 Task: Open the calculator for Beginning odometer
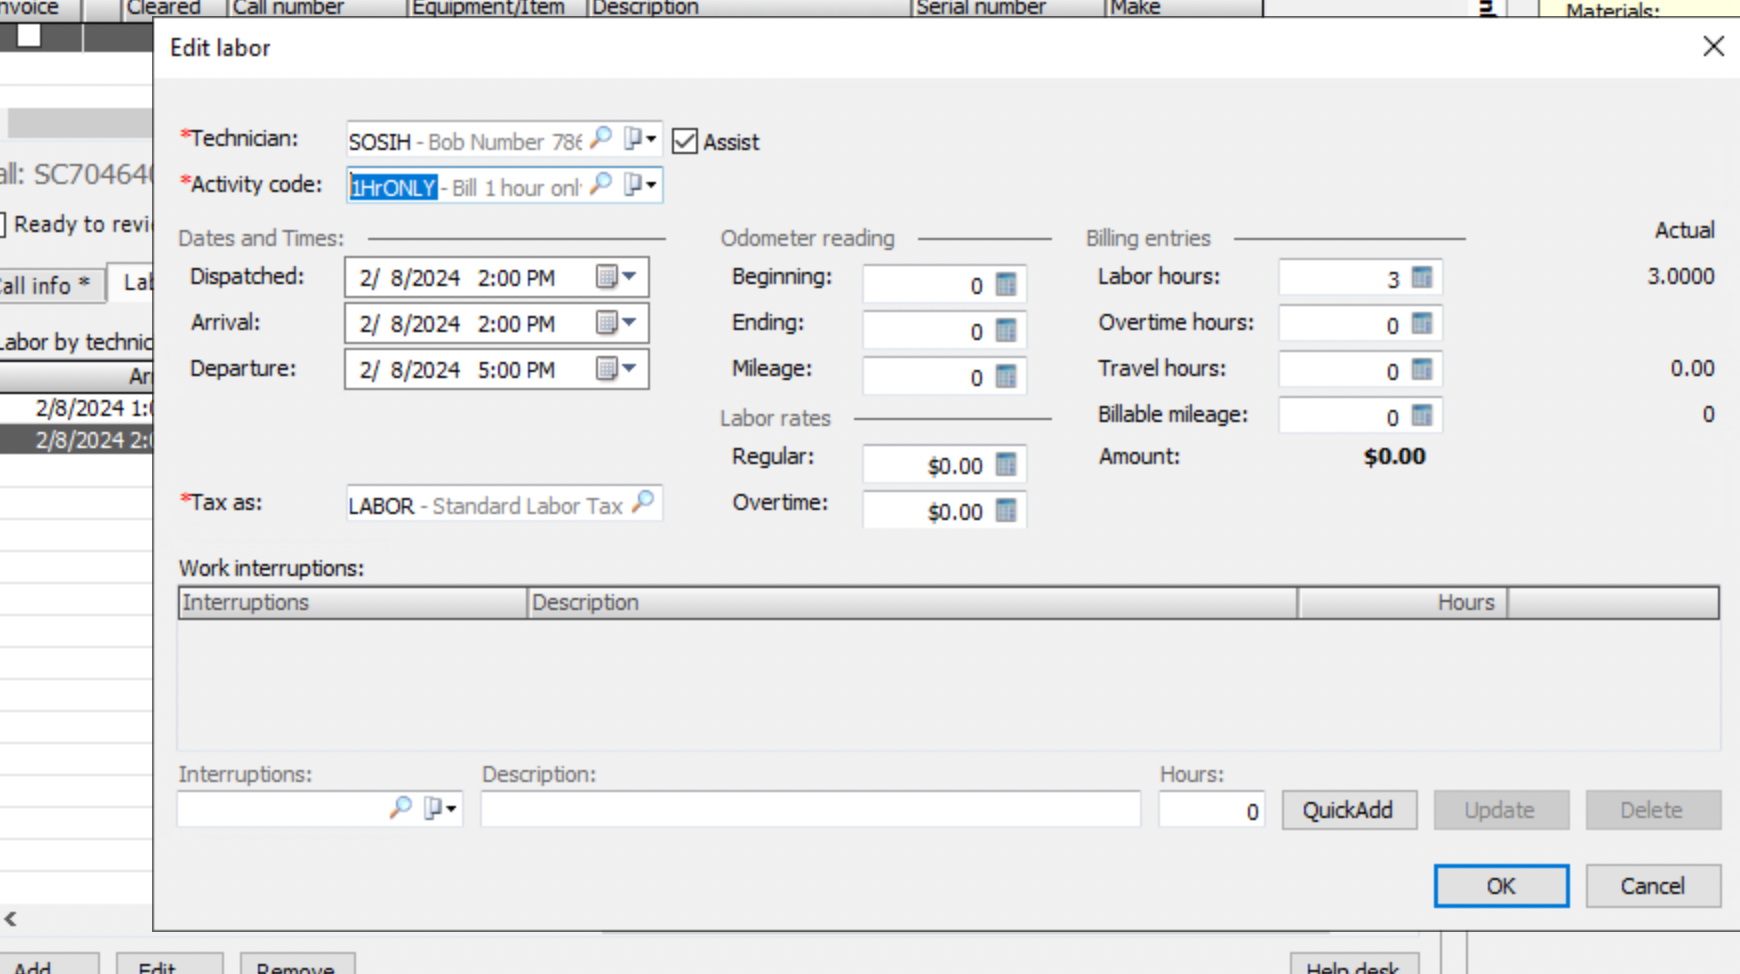pyautogui.click(x=1006, y=285)
